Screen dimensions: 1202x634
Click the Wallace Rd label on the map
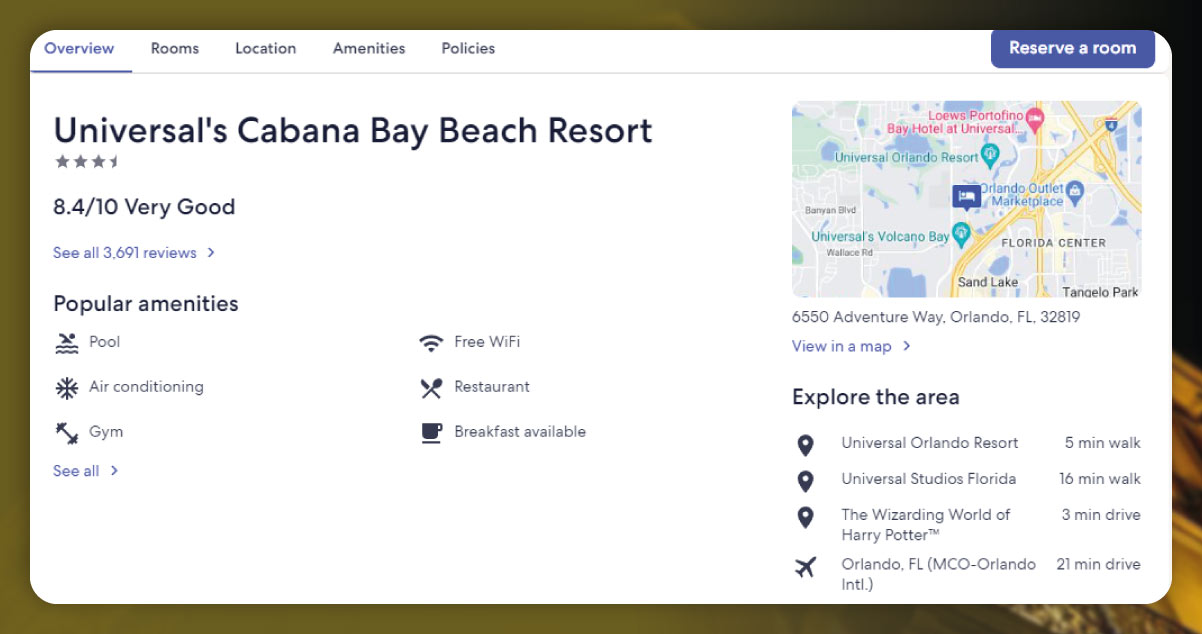[850, 253]
